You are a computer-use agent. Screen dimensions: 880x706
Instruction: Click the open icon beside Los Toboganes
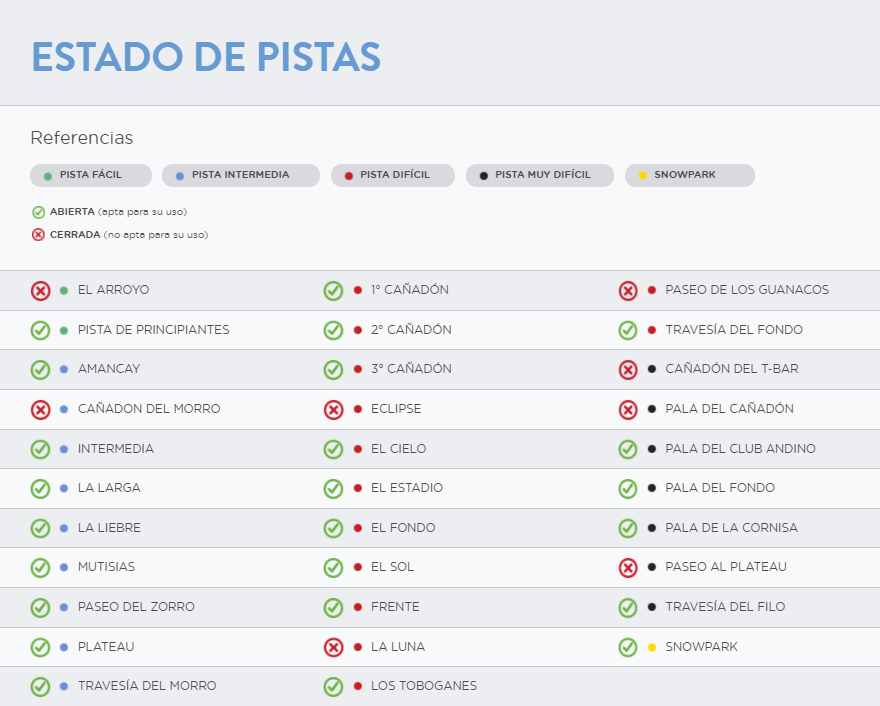(x=333, y=687)
